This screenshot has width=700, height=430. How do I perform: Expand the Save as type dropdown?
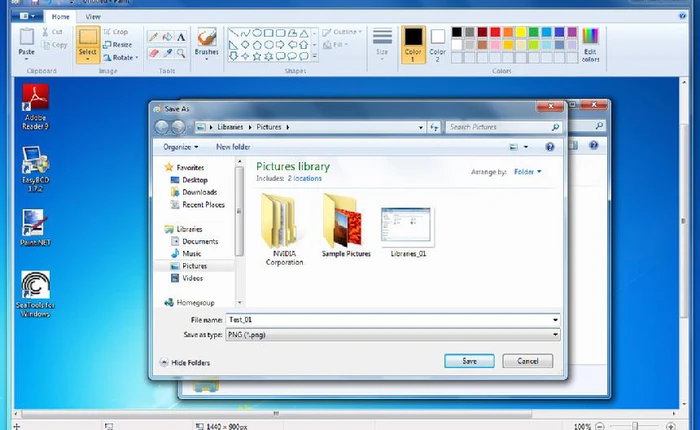[x=555, y=334]
